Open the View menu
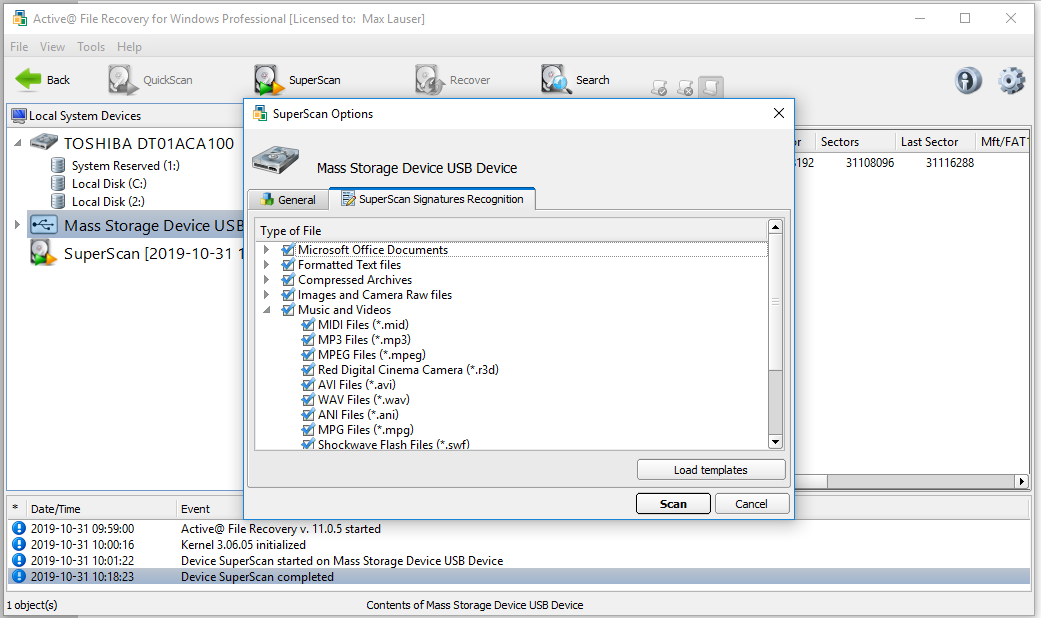The image size is (1041, 618). 52,46
